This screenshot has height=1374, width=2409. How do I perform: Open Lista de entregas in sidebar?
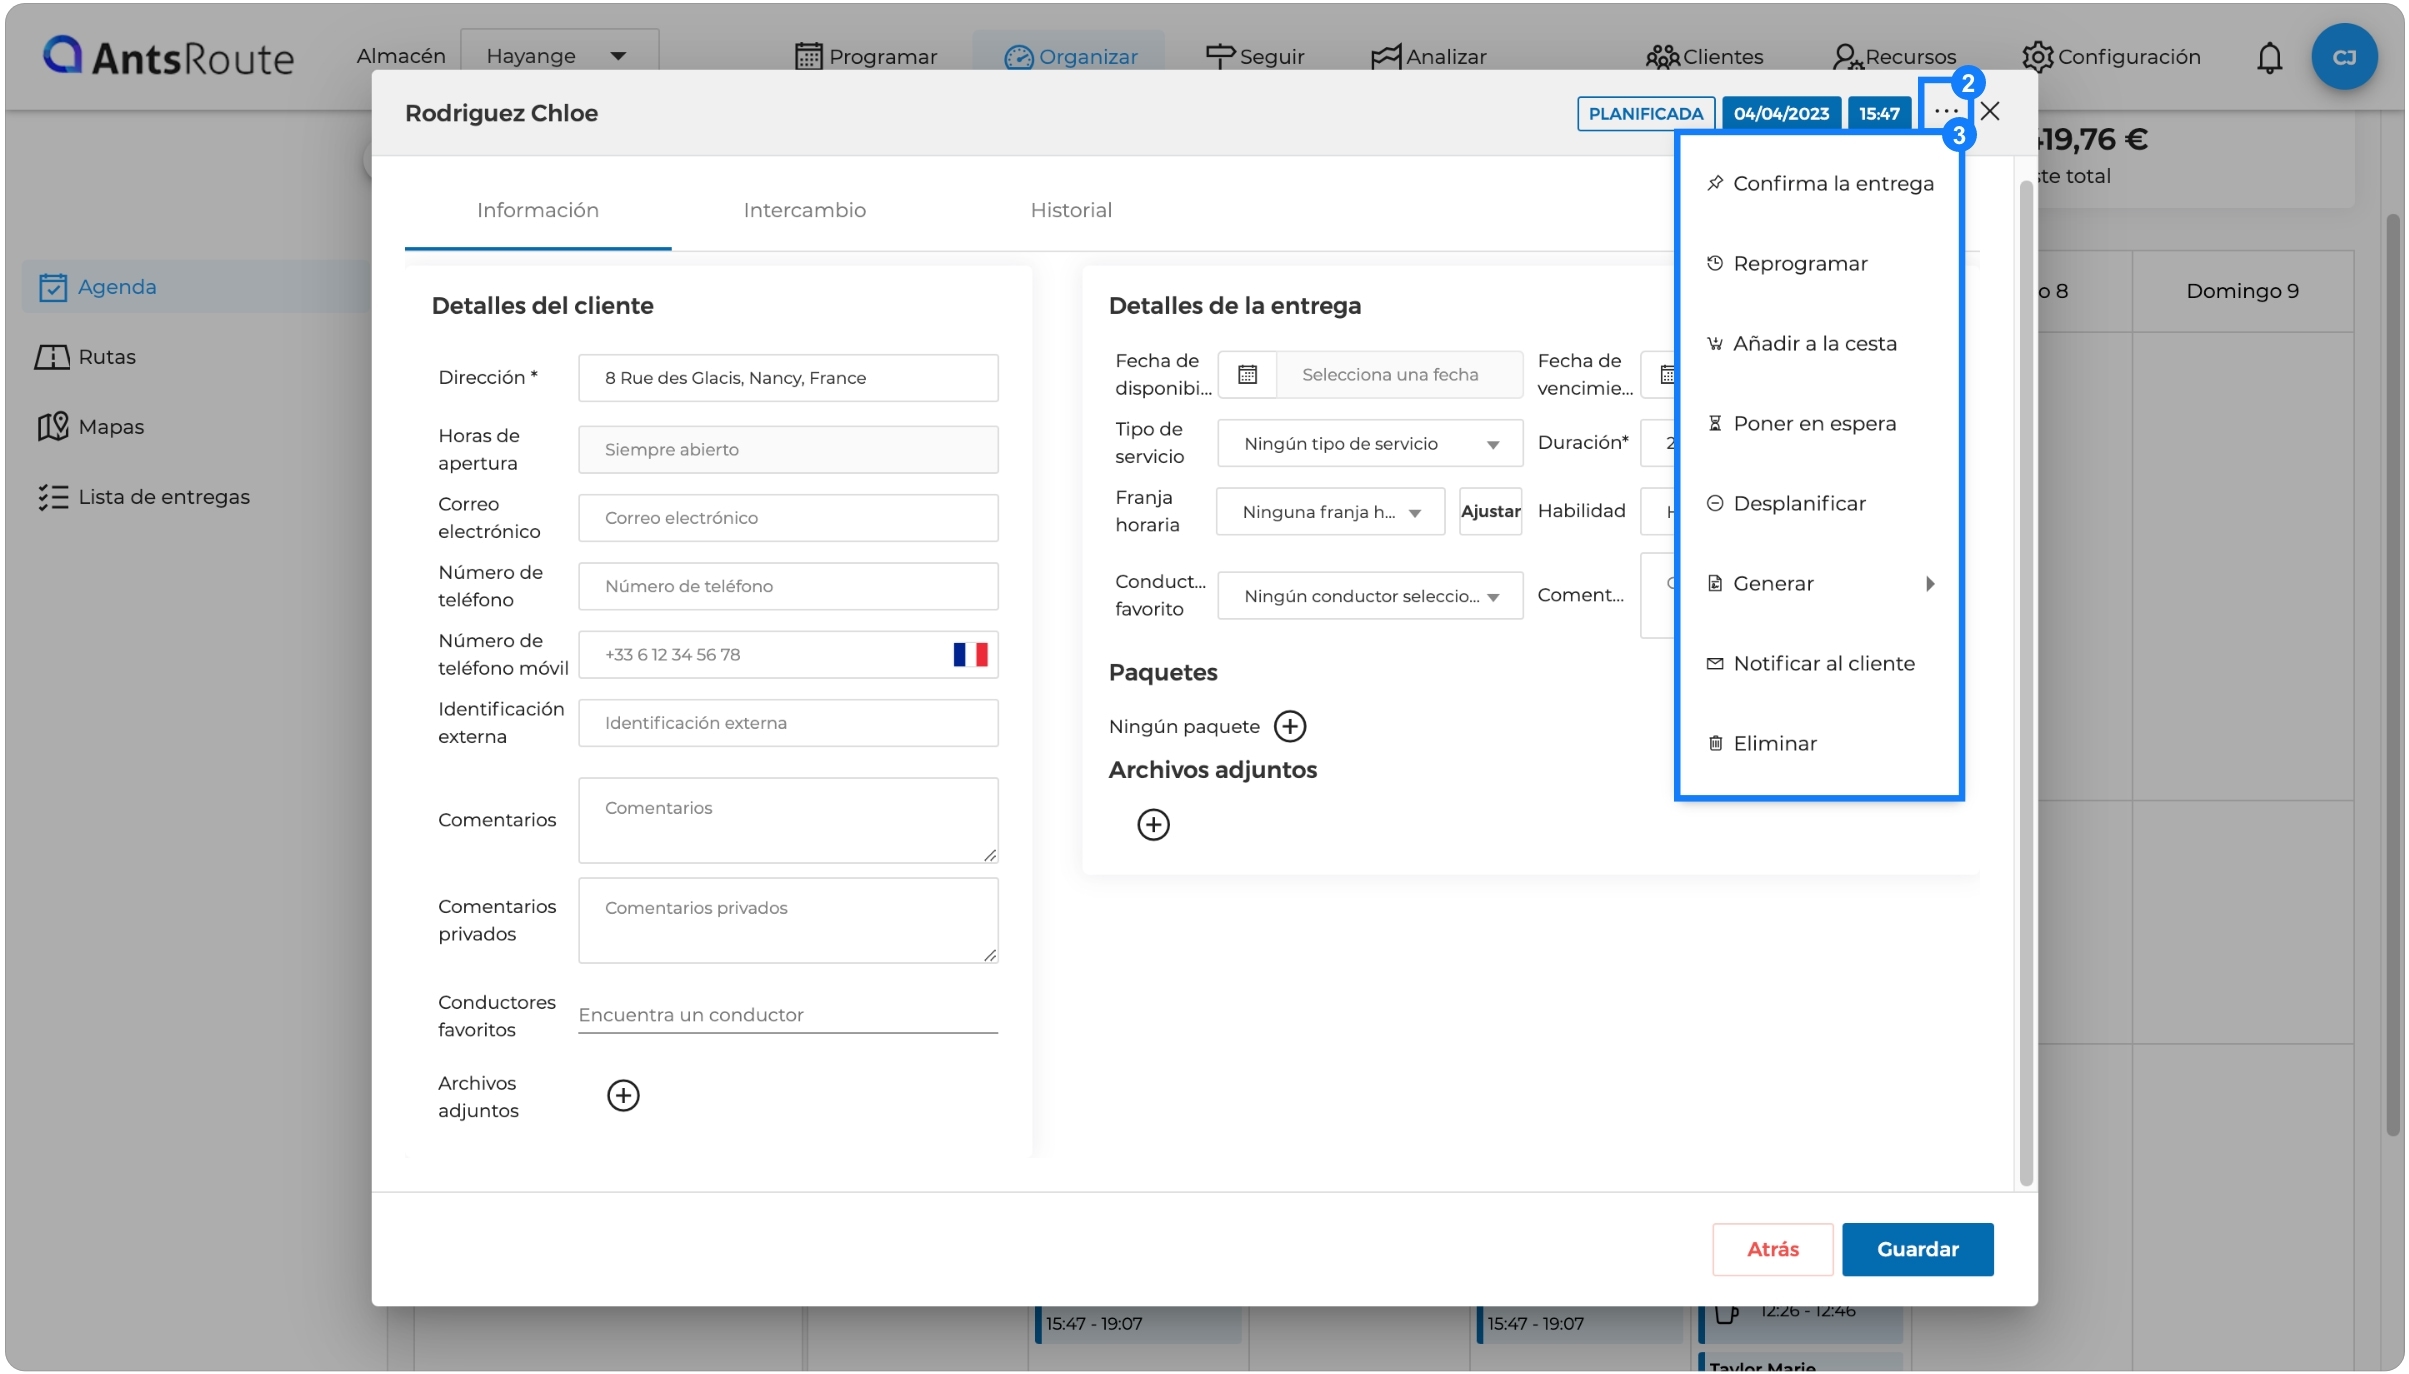143,497
